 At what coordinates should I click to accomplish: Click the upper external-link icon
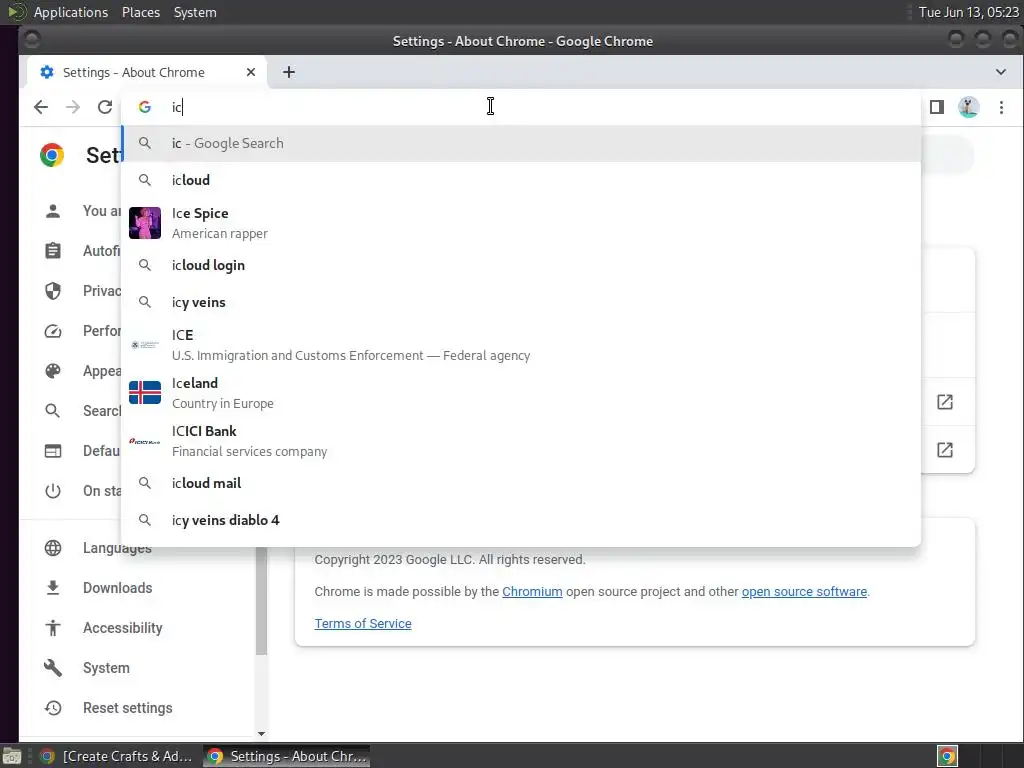[x=945, y=402]
